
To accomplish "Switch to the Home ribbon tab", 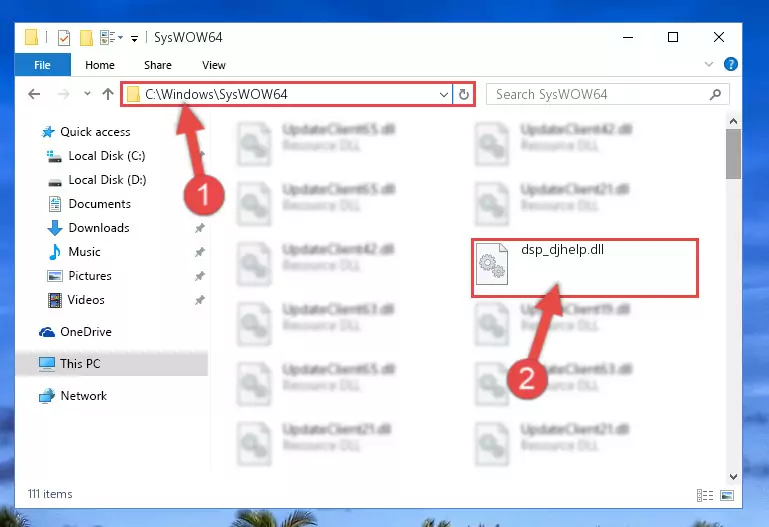I will point(100,65).
